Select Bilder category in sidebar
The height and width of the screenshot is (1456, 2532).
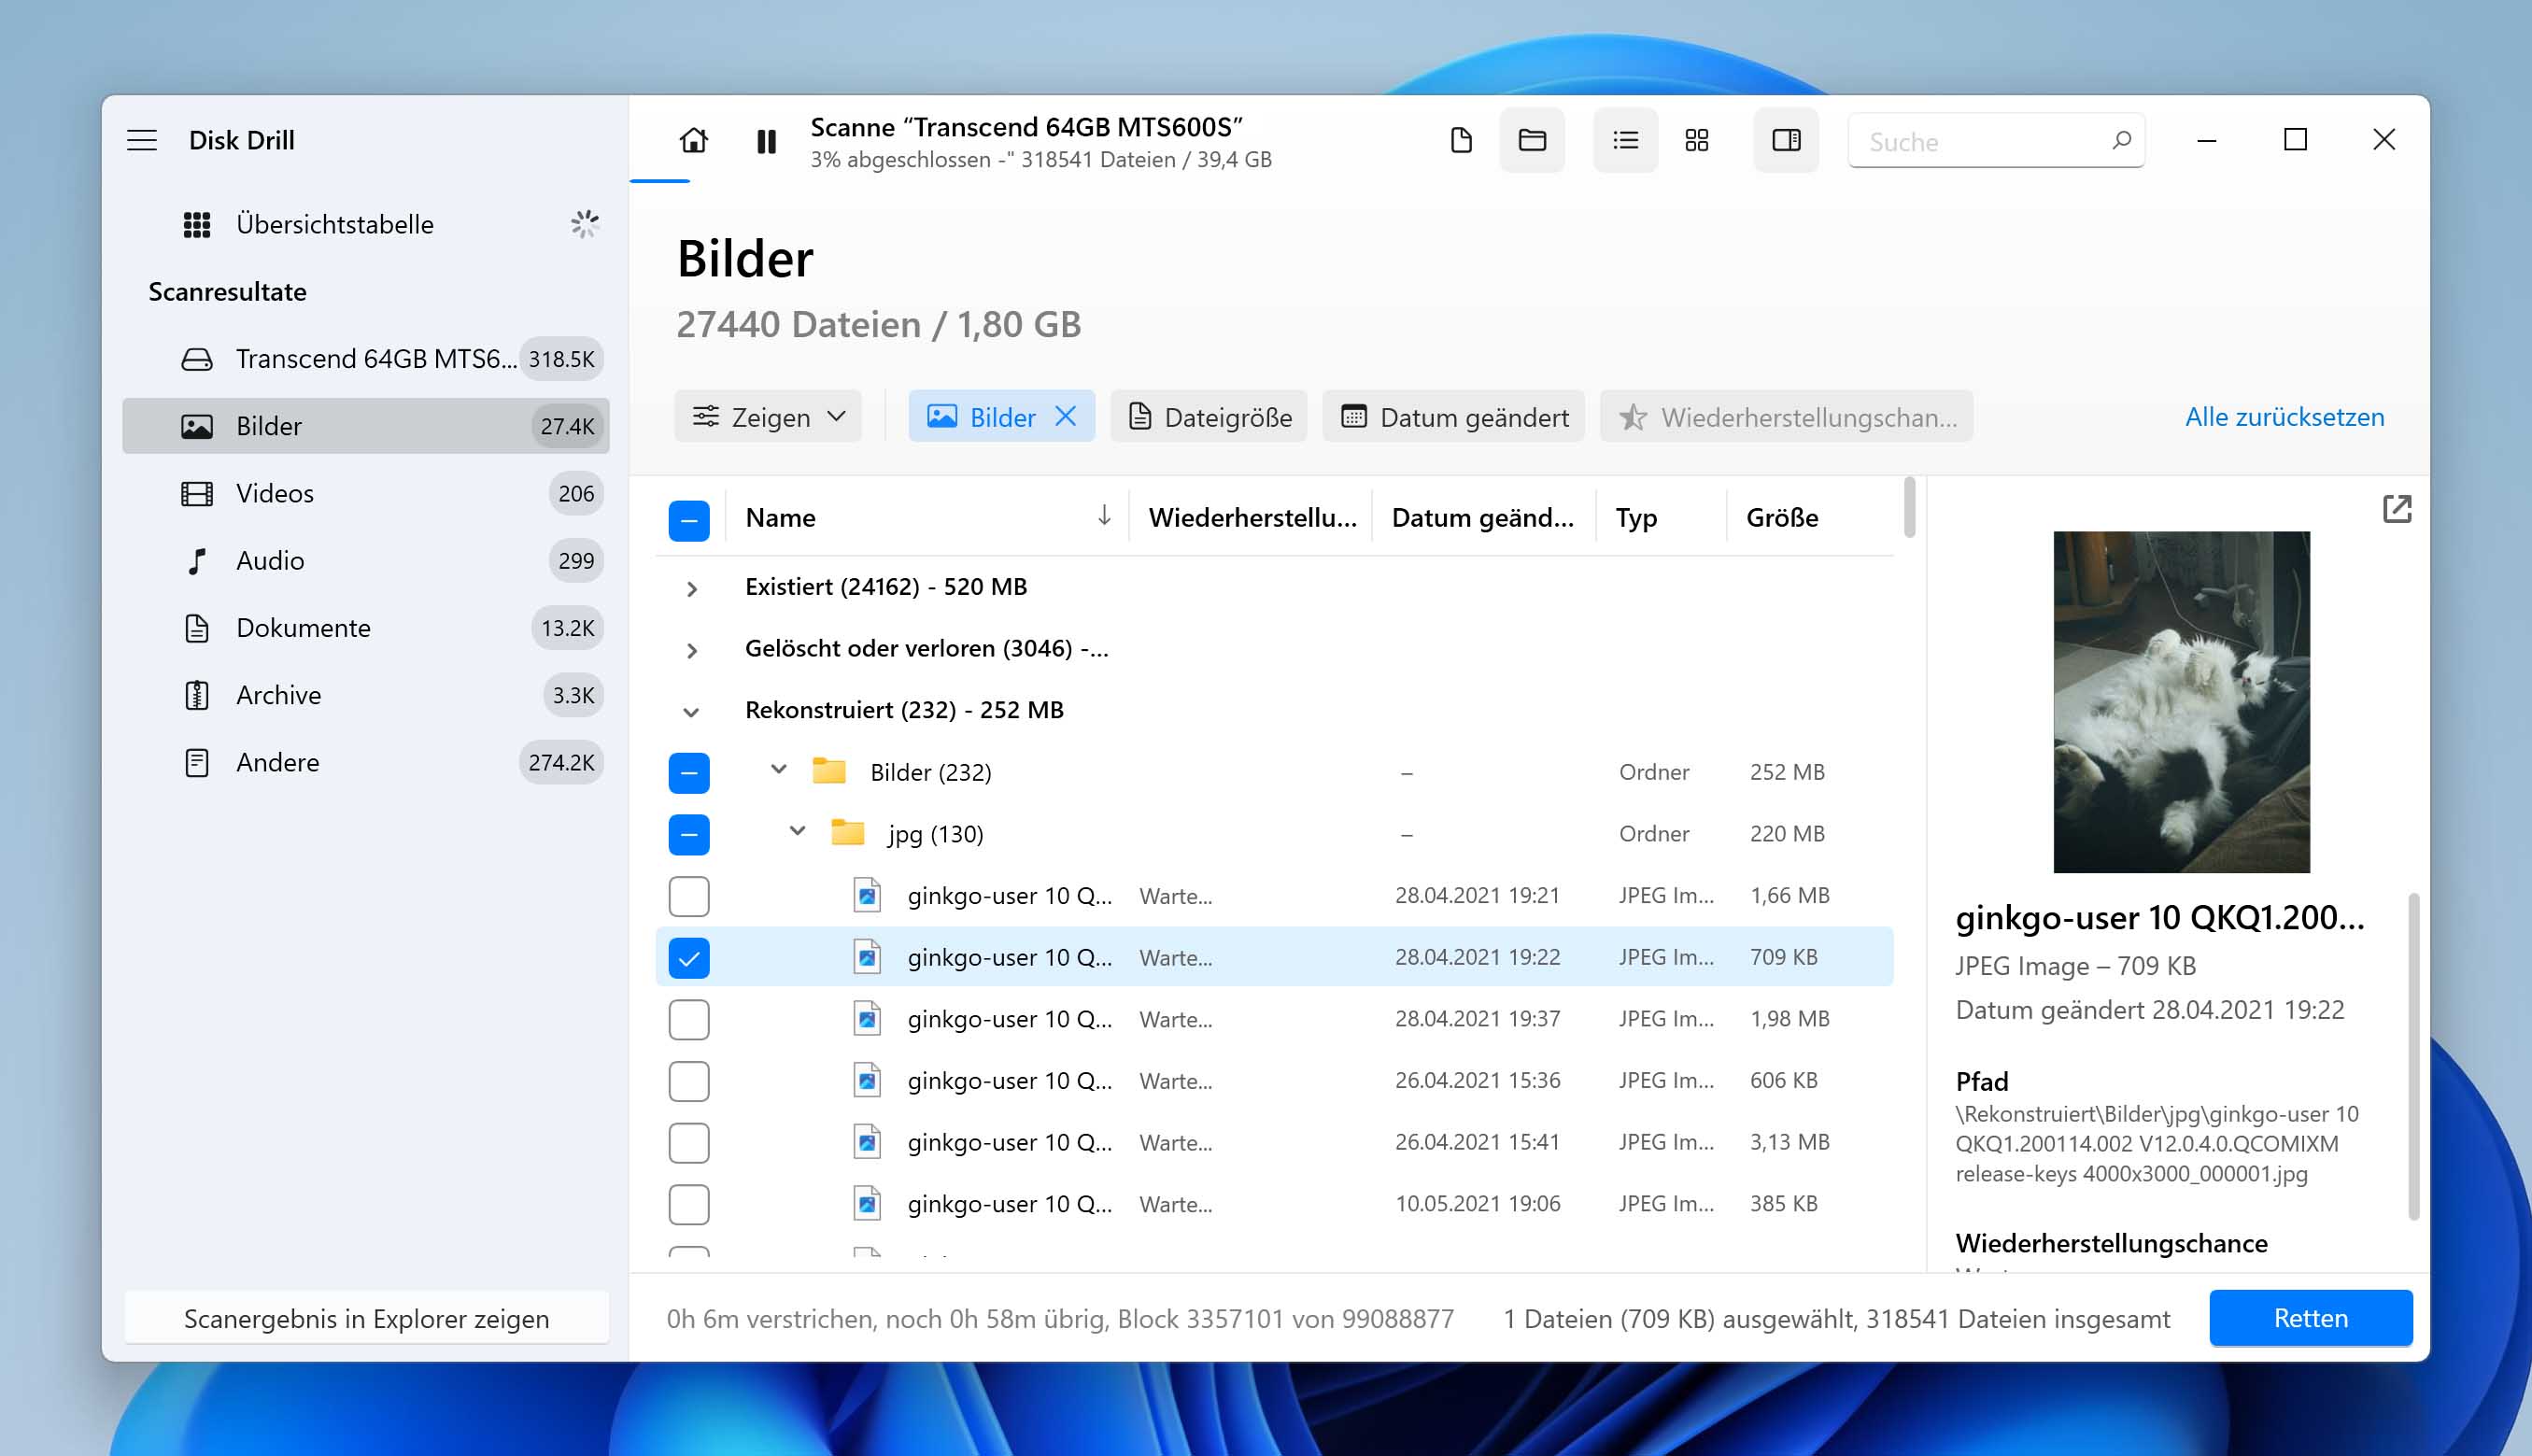tap(366, 427)
